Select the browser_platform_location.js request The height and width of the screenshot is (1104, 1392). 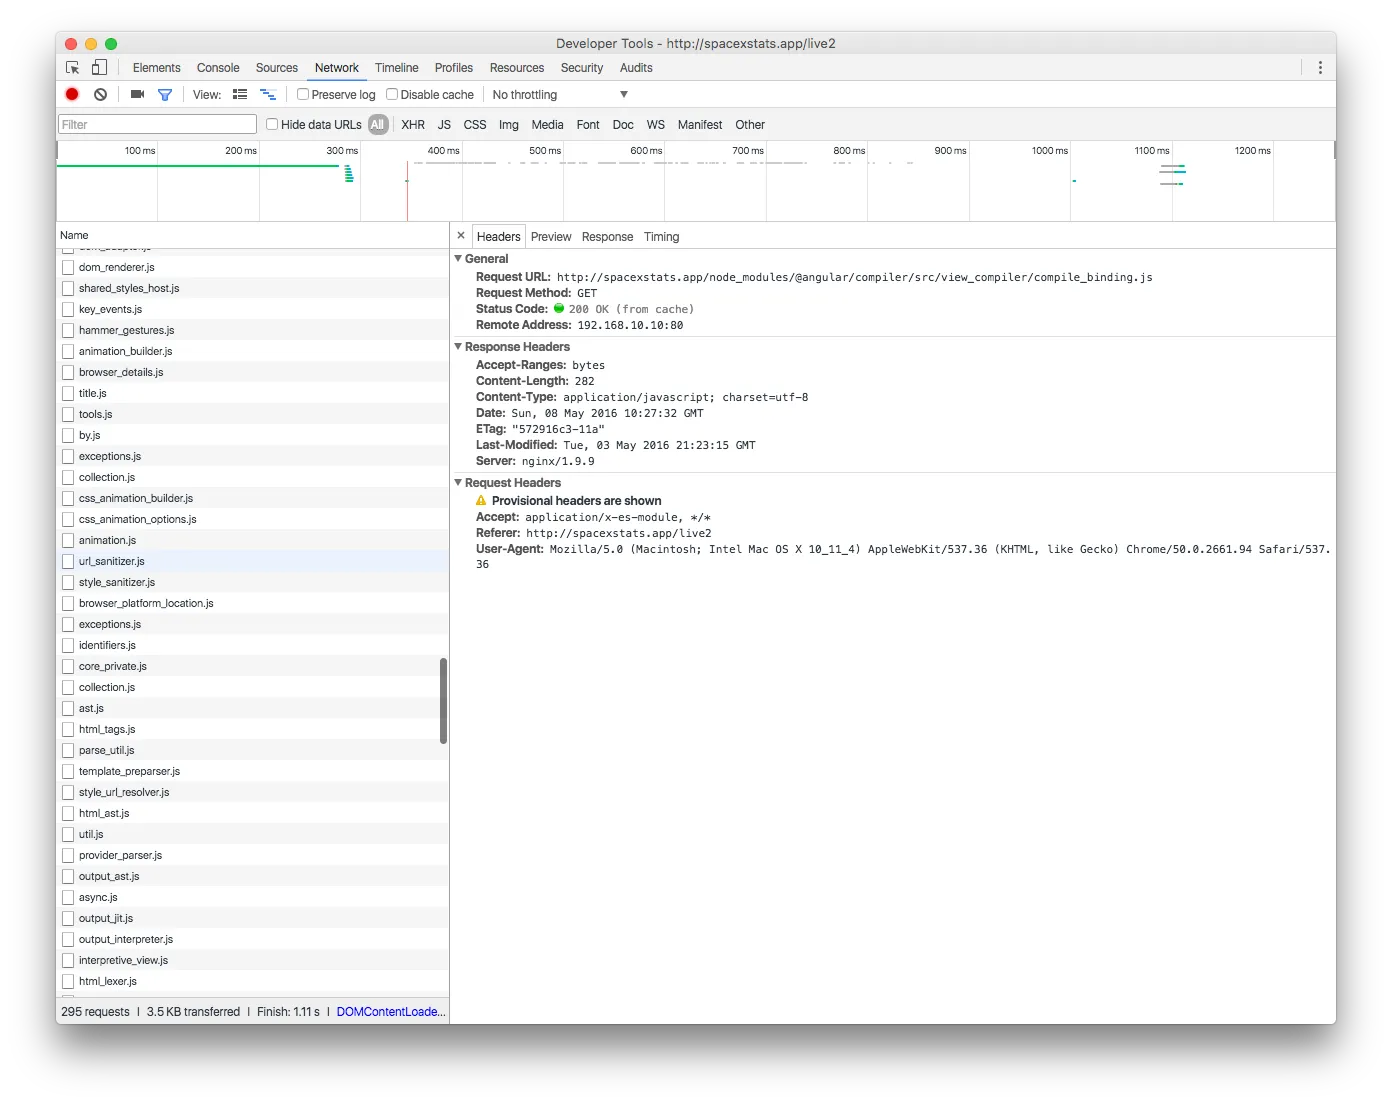pyautogui.click(x=252, y=603)
